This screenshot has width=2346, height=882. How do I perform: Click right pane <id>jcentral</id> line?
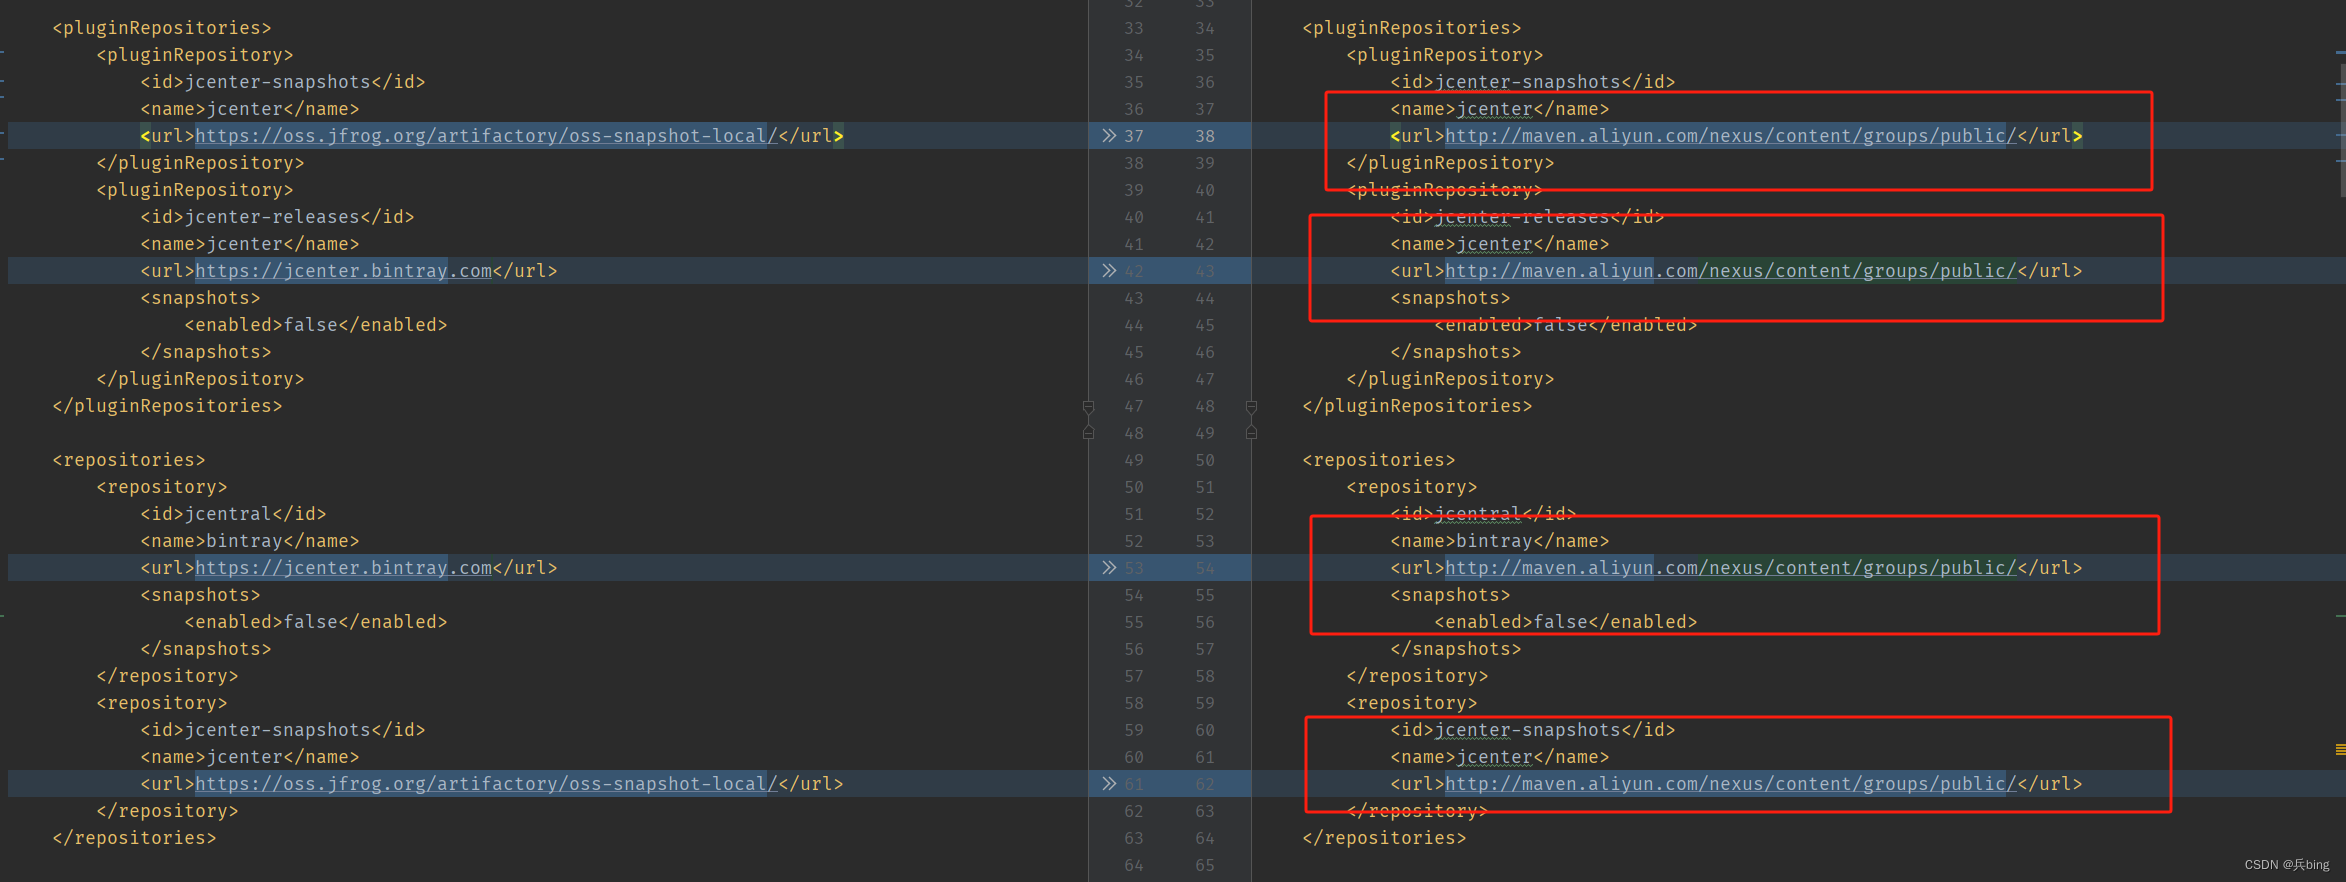[1483, 514]
